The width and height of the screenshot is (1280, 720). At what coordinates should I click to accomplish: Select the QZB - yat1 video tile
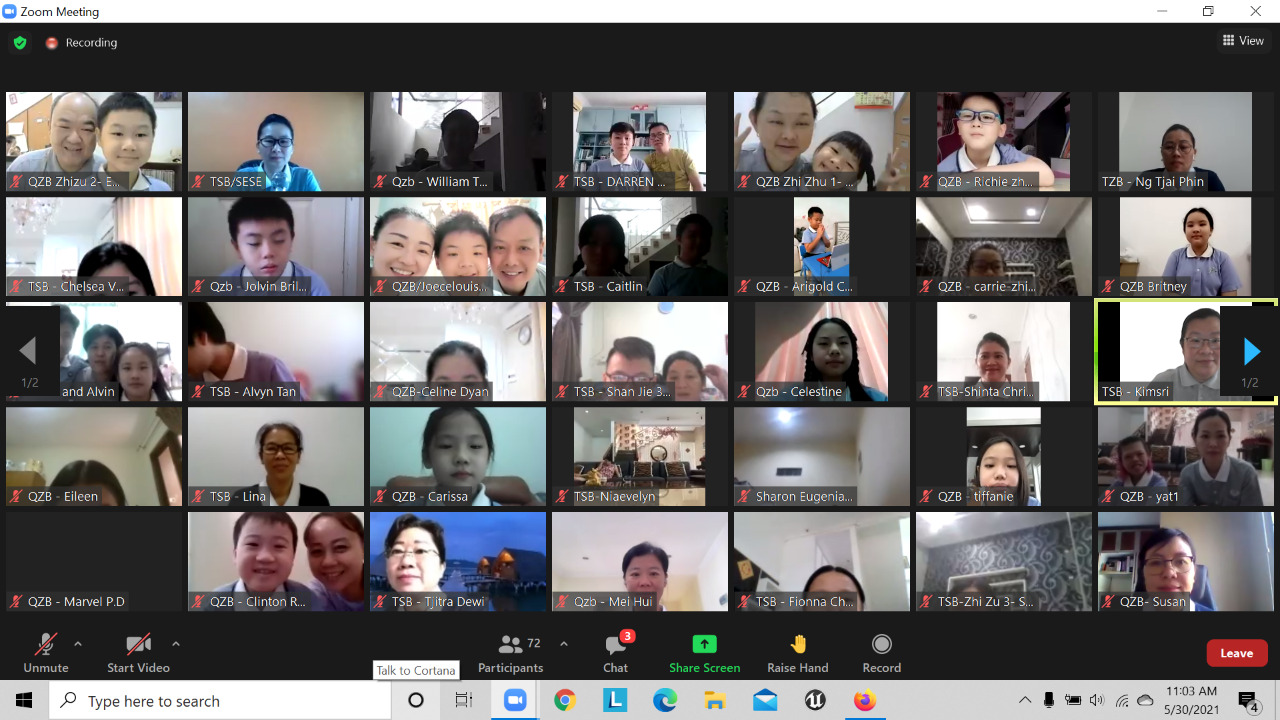(1186, 457)
